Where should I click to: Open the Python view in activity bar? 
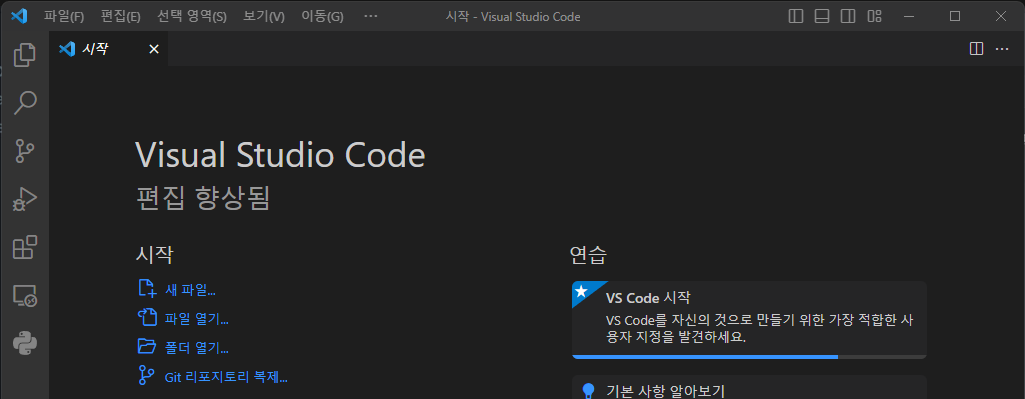(25, 343)
